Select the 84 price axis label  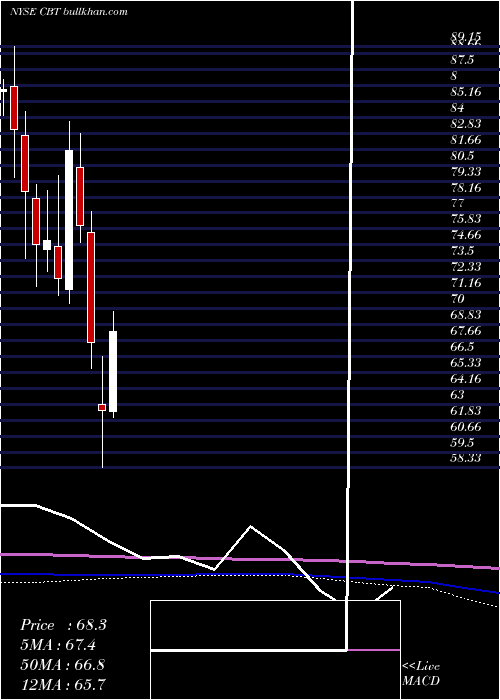[x=458, y=108]
